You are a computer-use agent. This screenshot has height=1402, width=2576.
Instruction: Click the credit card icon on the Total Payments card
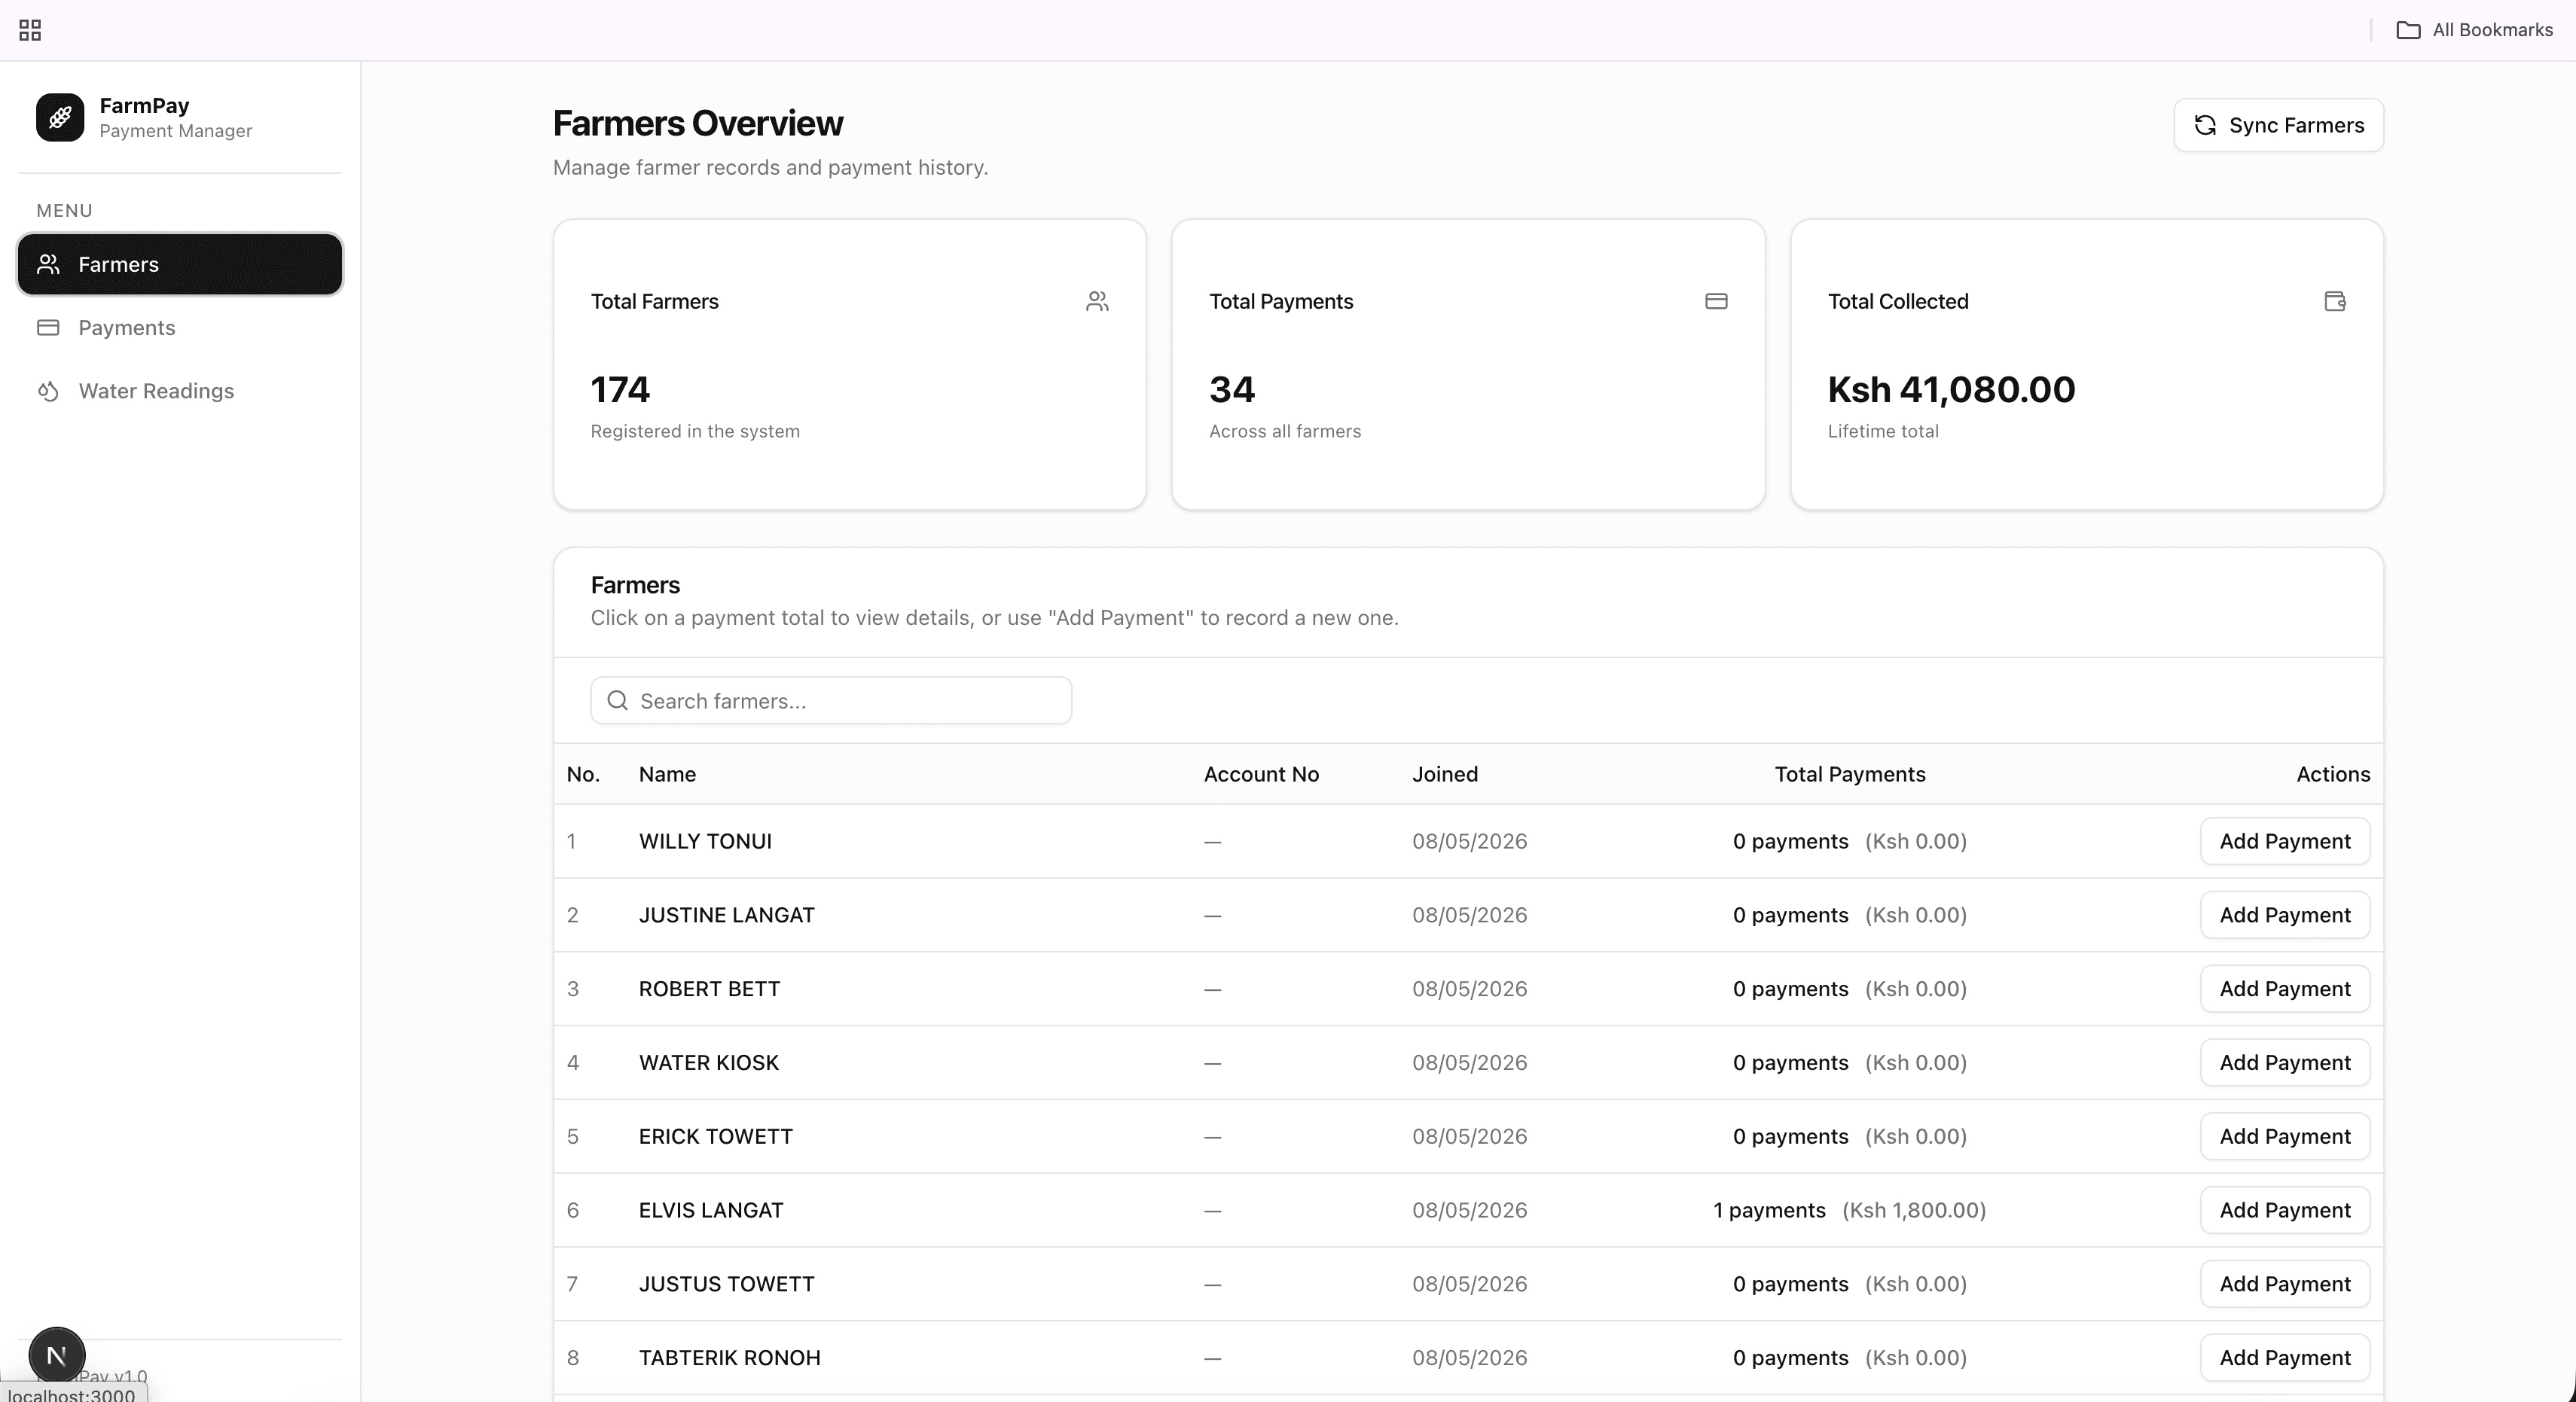pos(1716,301)
